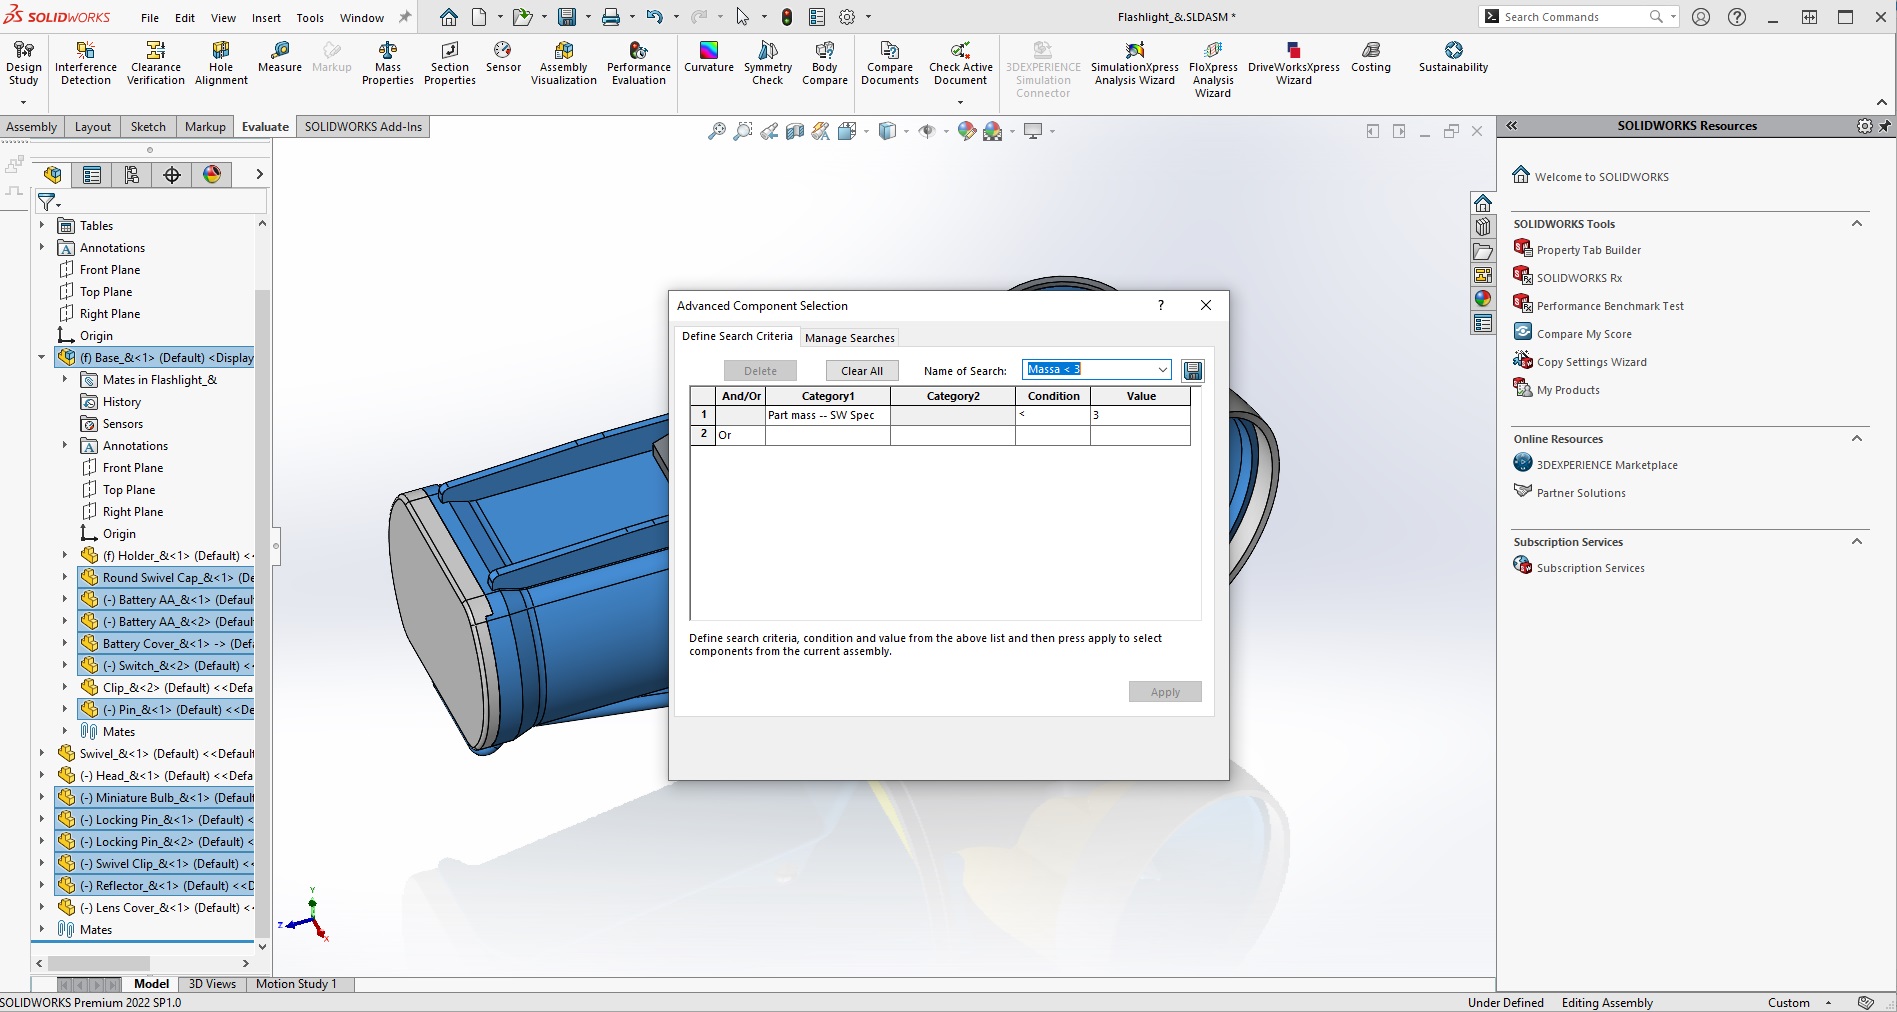Collapse the Base_&<1> component node
Screen dimensions: 1897x1012
pos(42,358)
